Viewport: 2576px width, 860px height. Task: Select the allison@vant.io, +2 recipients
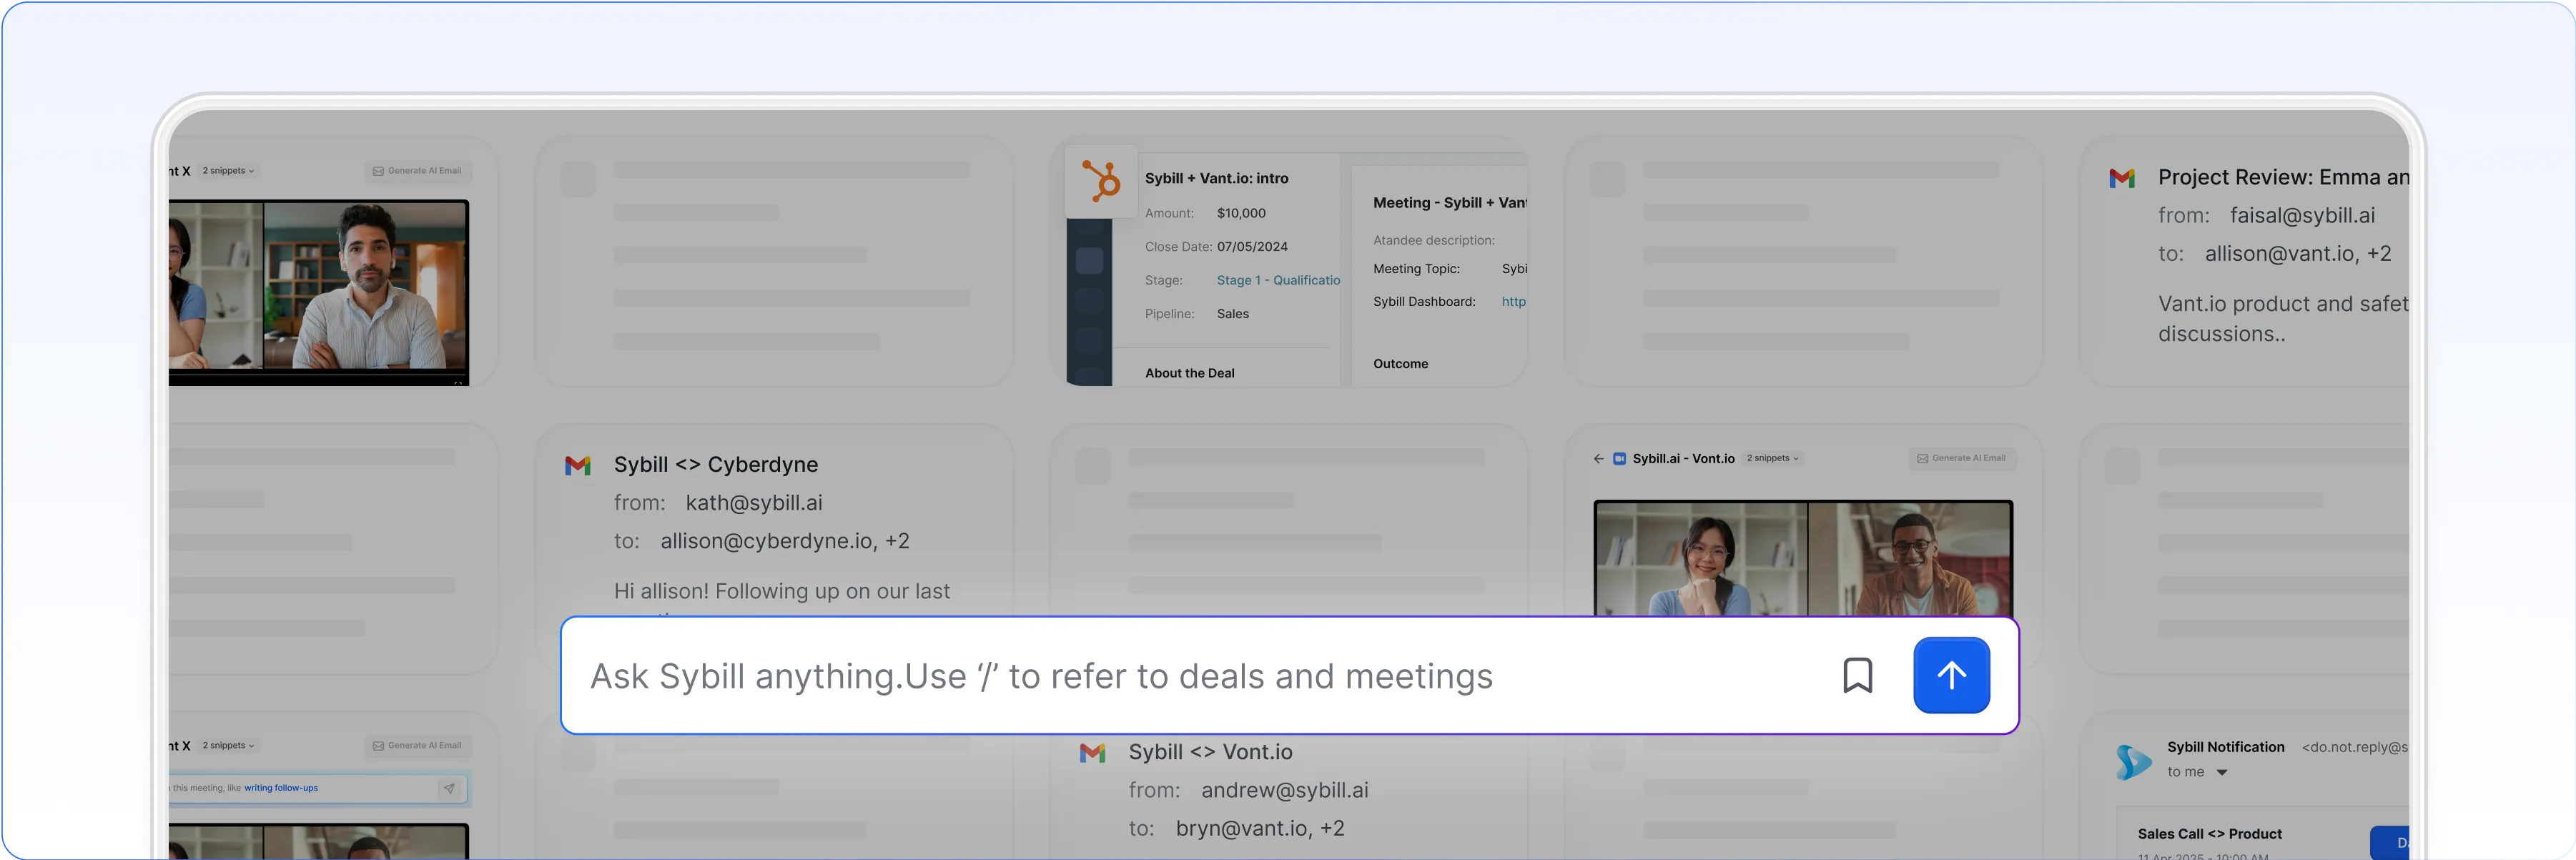tap(2297, 254)
